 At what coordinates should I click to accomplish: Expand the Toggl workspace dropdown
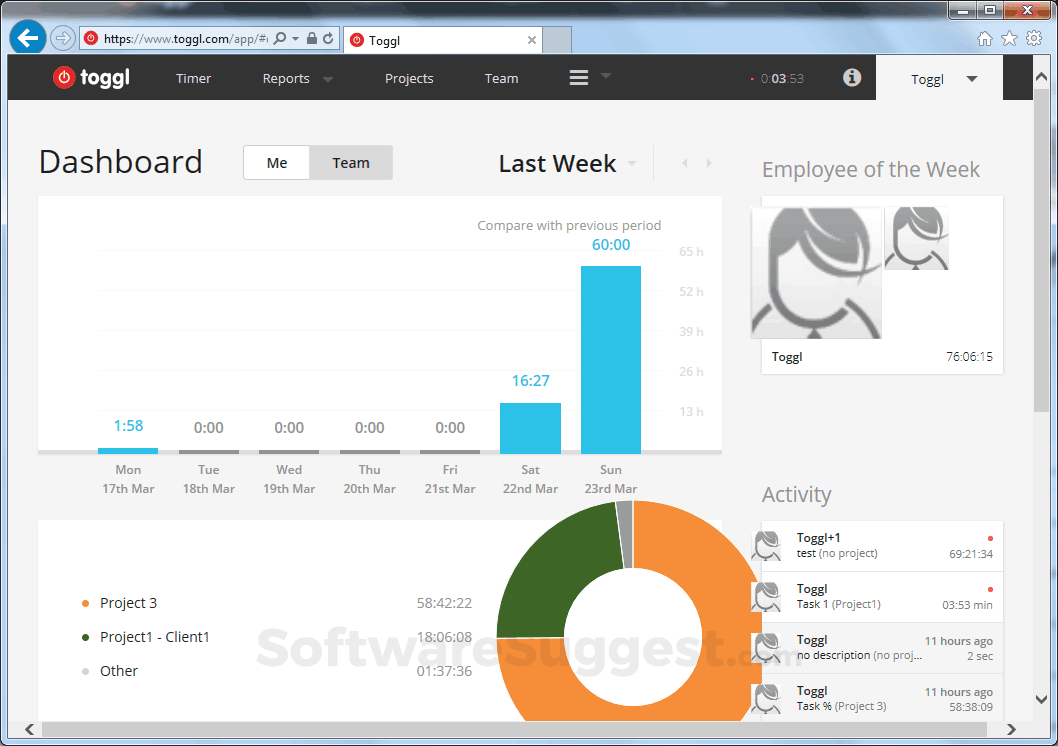(938, 77)
